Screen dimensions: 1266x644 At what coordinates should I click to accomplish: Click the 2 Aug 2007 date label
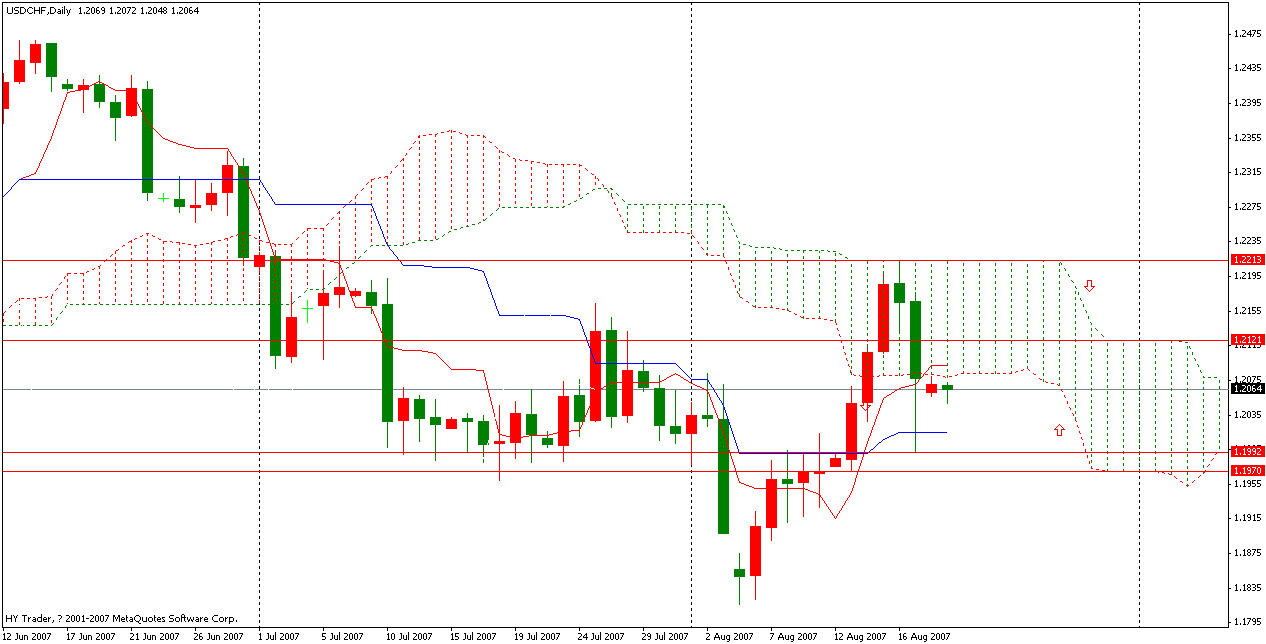click(730, 636)
